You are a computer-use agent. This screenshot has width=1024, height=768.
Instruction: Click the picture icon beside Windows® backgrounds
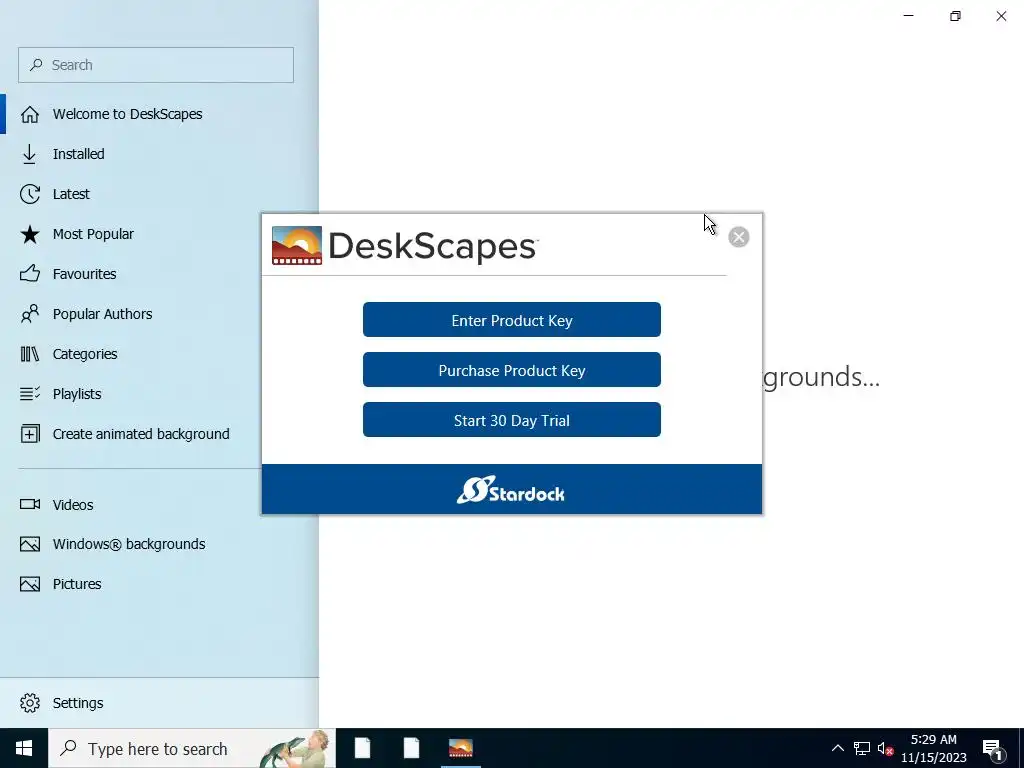(x=29, y=544)
